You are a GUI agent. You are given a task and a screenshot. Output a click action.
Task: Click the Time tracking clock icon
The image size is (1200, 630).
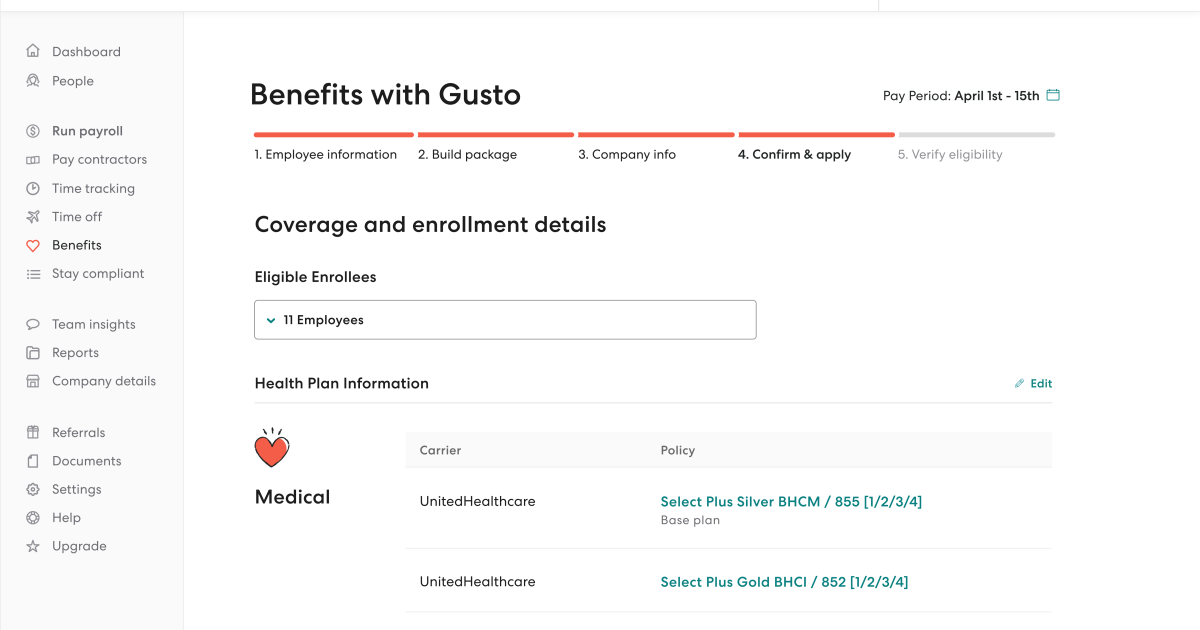tap(33, 188)
